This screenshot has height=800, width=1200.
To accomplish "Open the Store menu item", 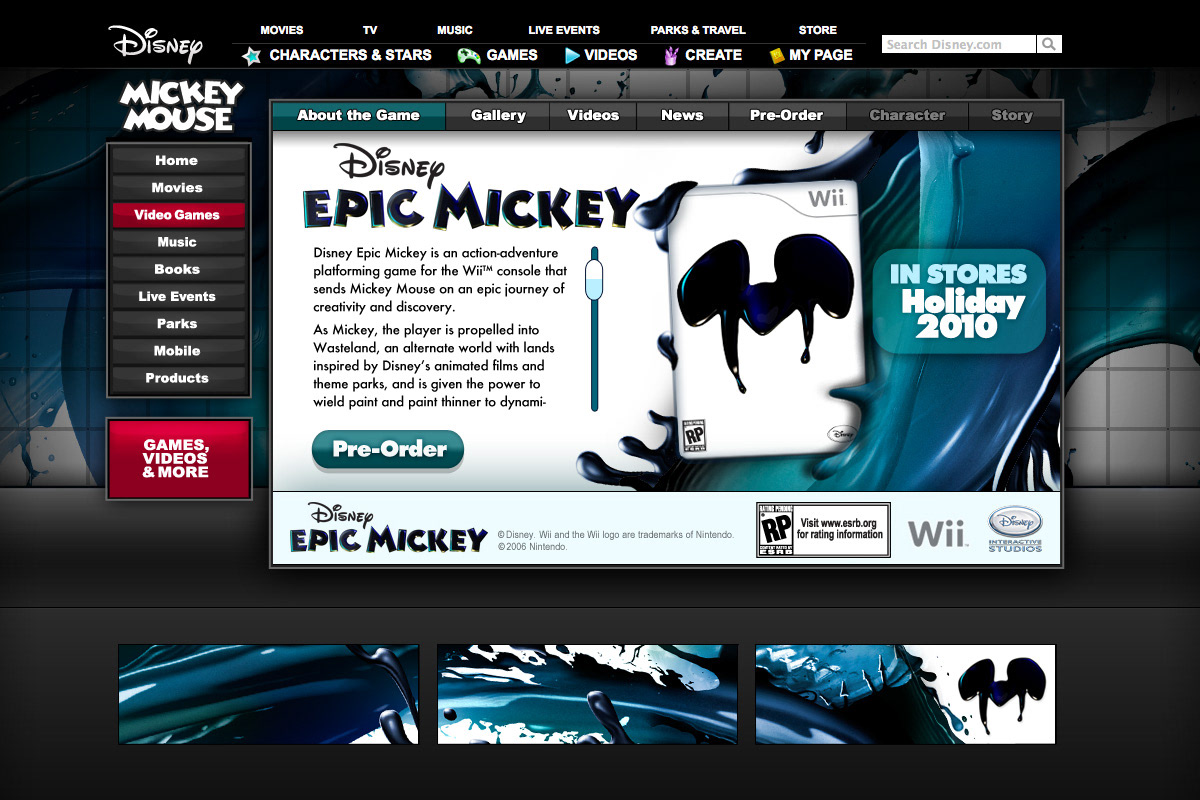I will pos(818,30).
